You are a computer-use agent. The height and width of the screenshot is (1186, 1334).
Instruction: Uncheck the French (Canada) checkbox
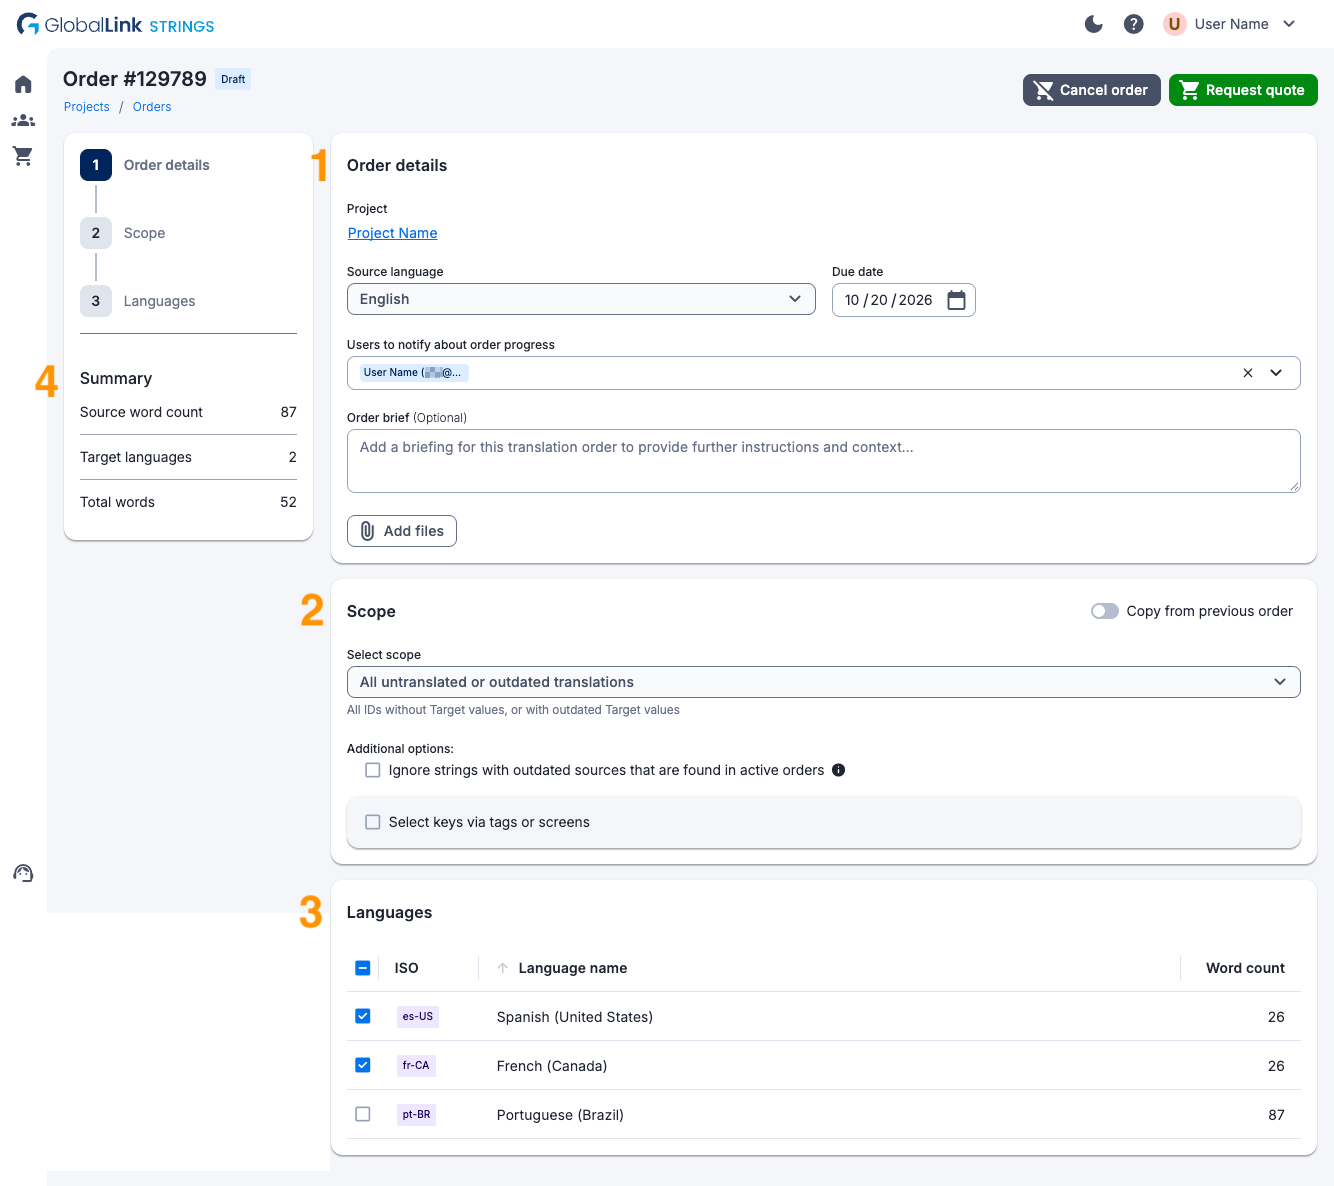pyautogui.click(x=363, y=1065)
